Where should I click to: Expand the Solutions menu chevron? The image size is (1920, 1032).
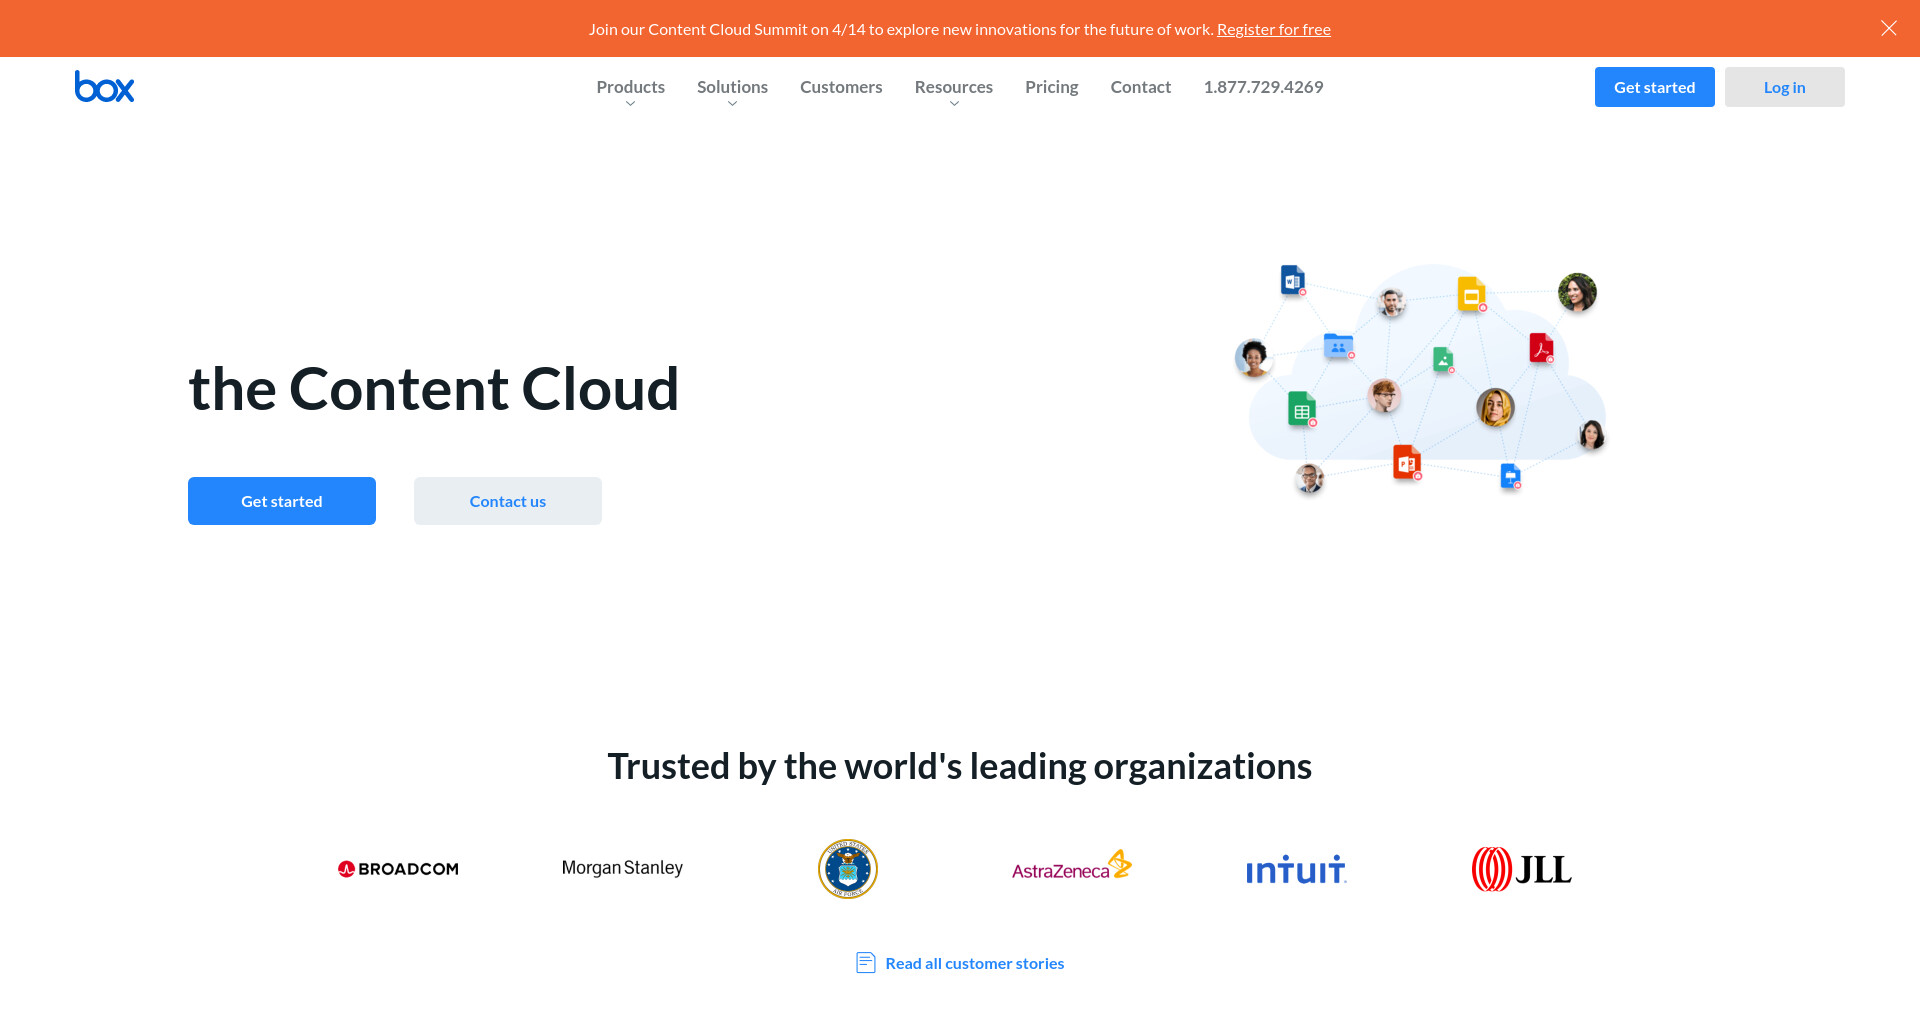(732, 104)
